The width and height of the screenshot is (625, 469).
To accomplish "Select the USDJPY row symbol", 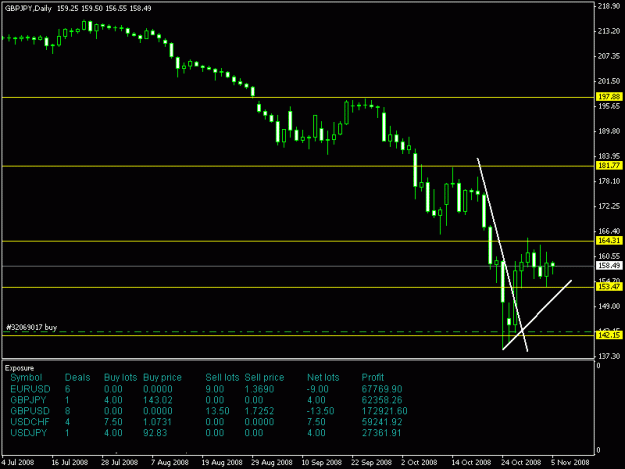I will (29, 433).
